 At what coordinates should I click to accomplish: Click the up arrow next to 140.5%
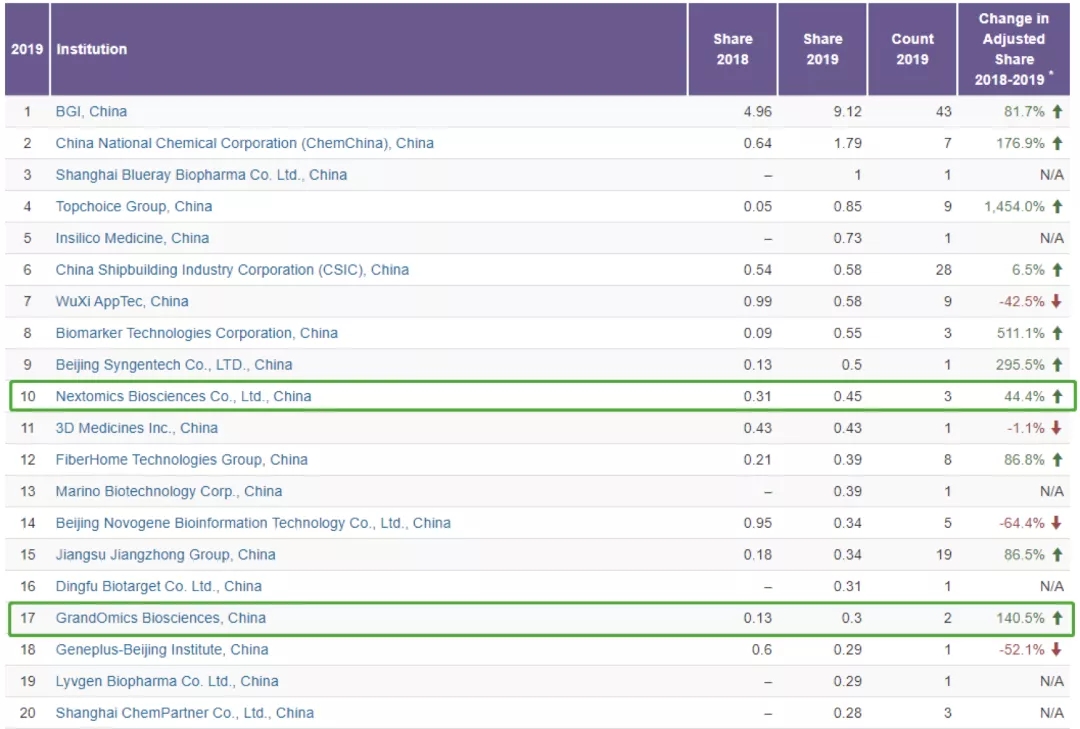coord(1057,619)
